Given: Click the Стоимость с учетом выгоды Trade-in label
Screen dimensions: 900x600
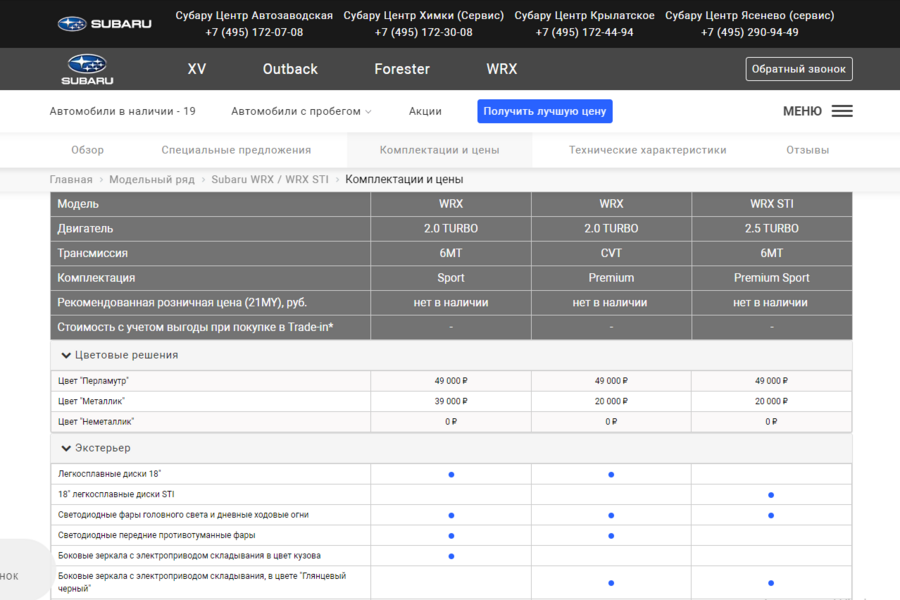Looking at the screenshot, I should [195, 327].
